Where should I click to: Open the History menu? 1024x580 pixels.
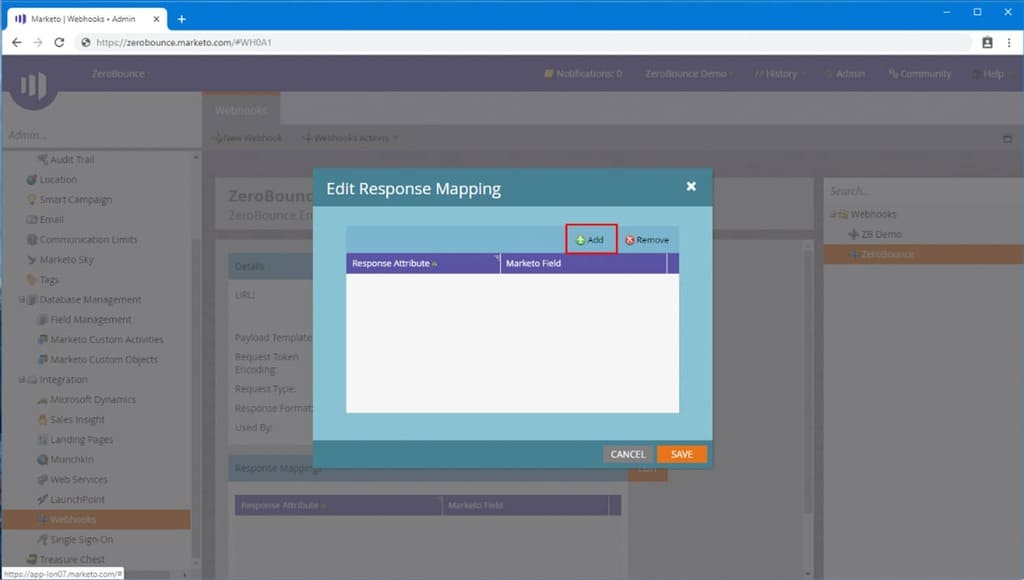[x=779, y=74]
